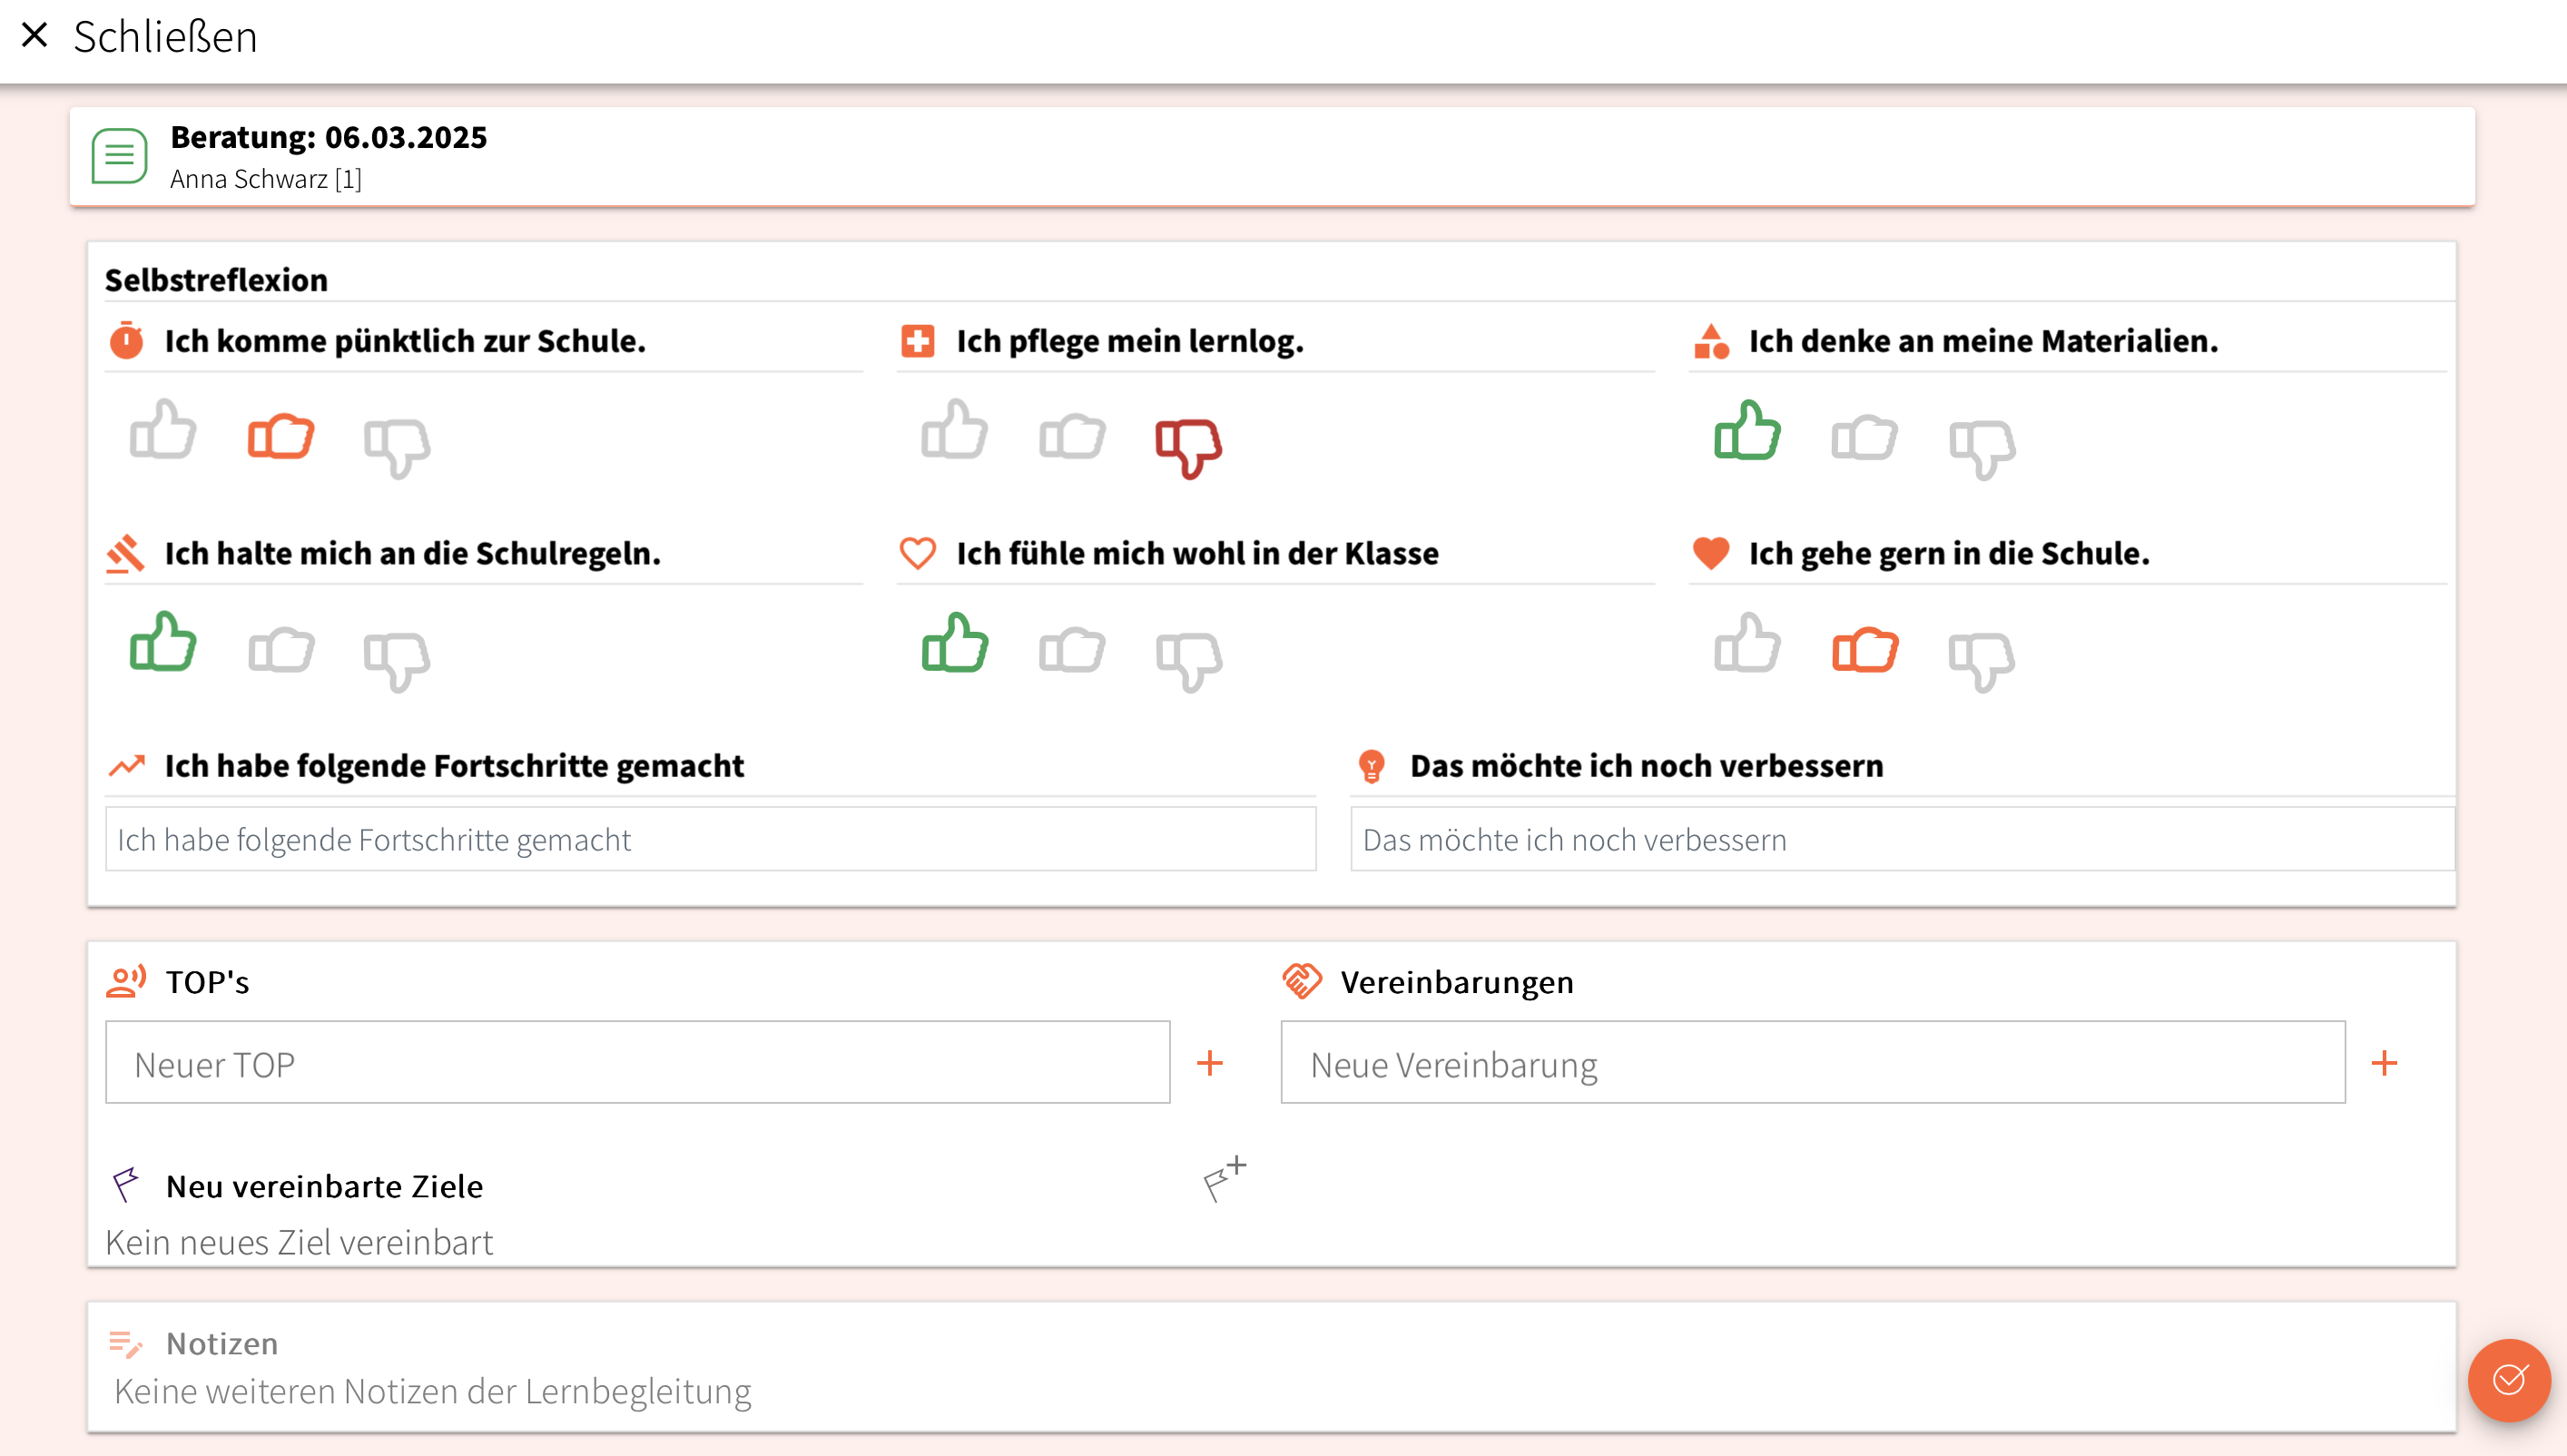Select thumbs up for 'Ich denke an meine Materialien'
The width and height of the screenshot is (2567, 1456).
tap(1747, 431)
